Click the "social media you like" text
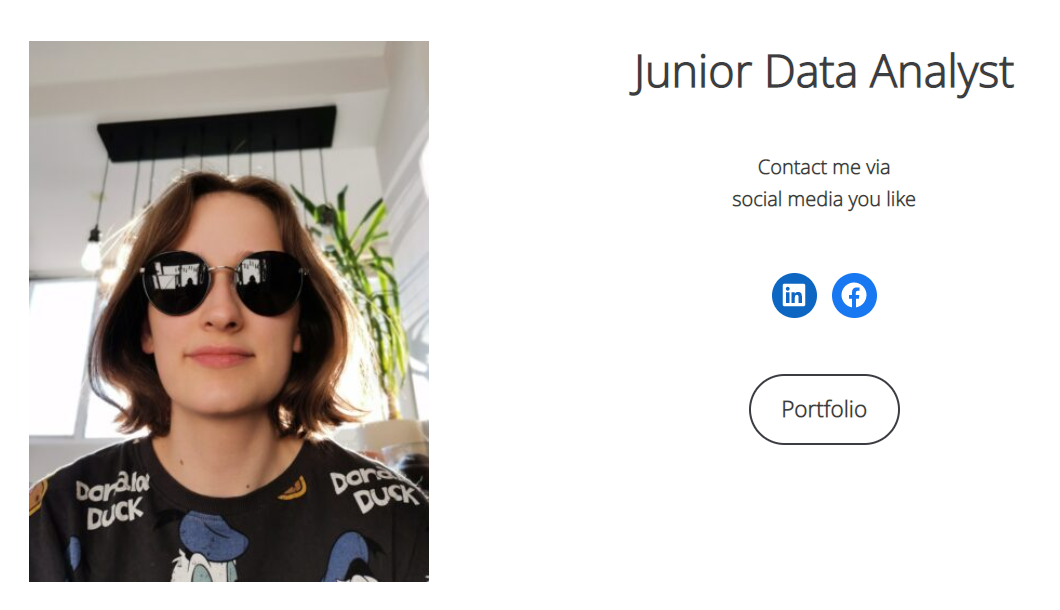 click(824, 199)
